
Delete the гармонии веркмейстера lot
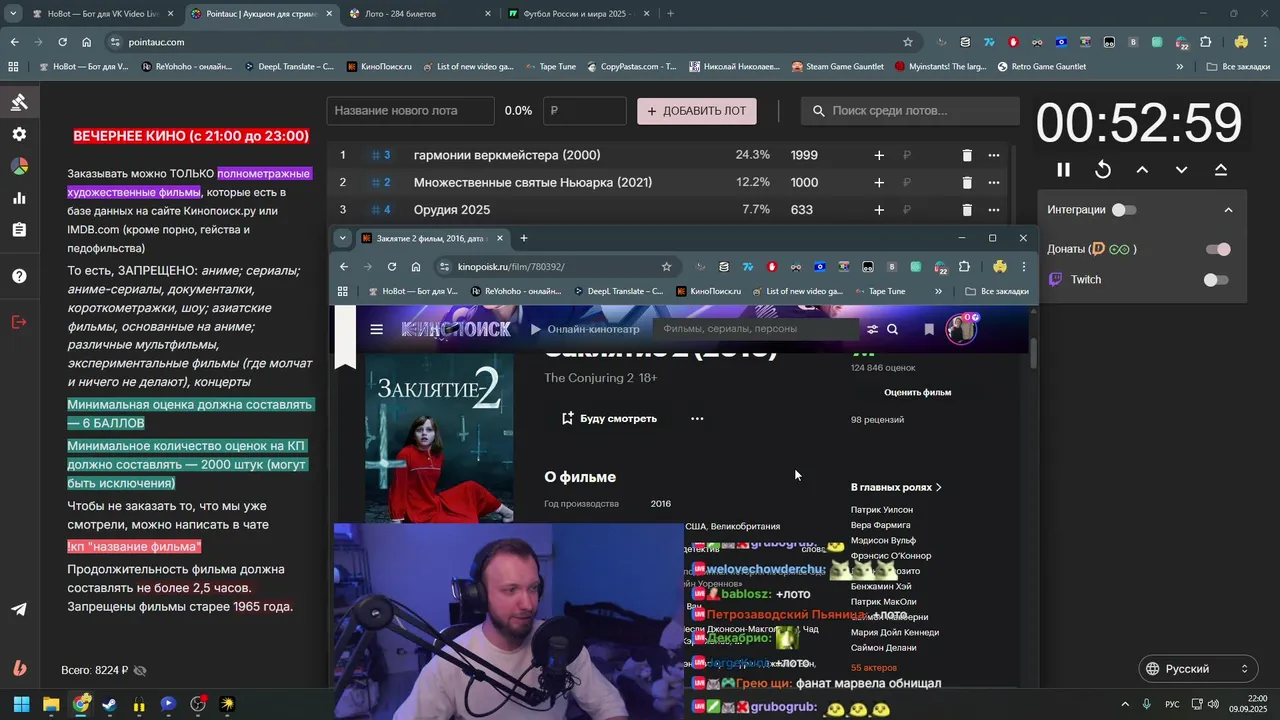click(967, 155)
